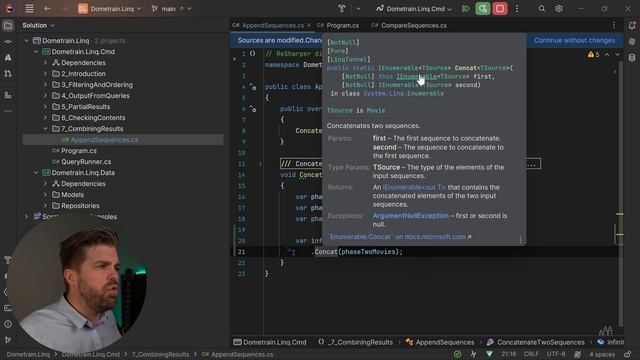Open the Structure tool window
The height and width of the screenshot is (360, 640).
[8, 95]
